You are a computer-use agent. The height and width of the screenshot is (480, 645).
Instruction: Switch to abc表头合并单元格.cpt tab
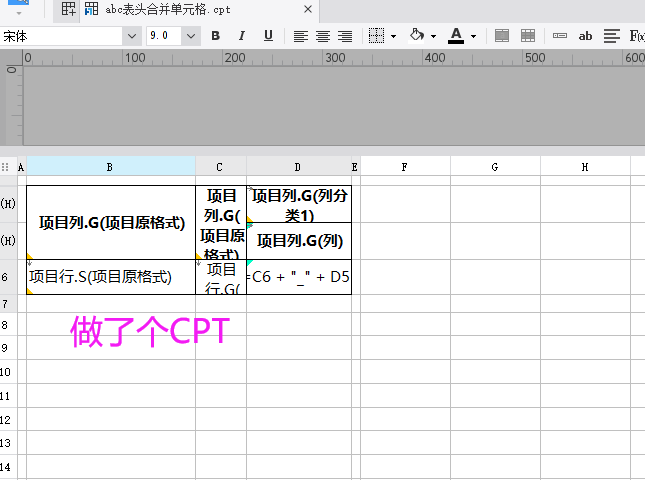tap(167, 9)
